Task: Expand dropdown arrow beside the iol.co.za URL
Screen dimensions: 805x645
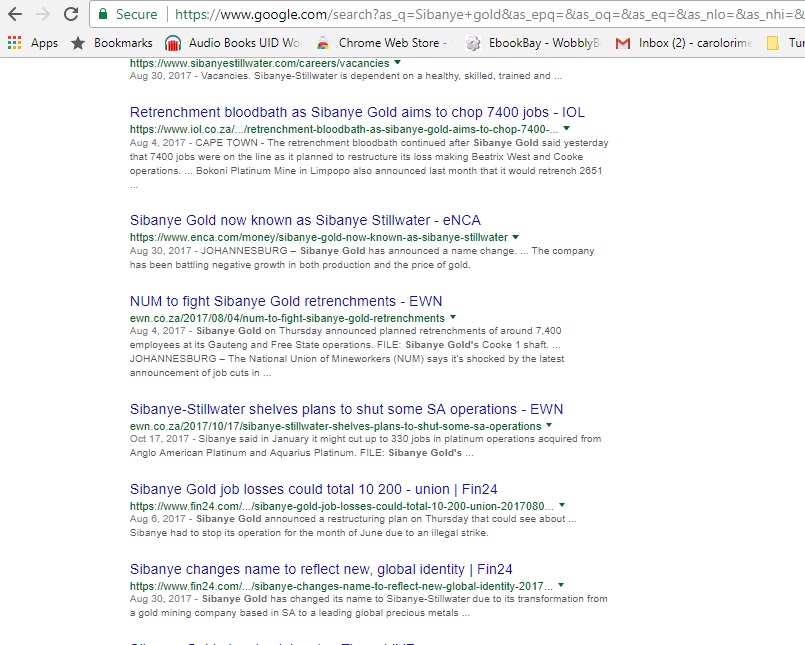Action: click(x=566, y=129)
